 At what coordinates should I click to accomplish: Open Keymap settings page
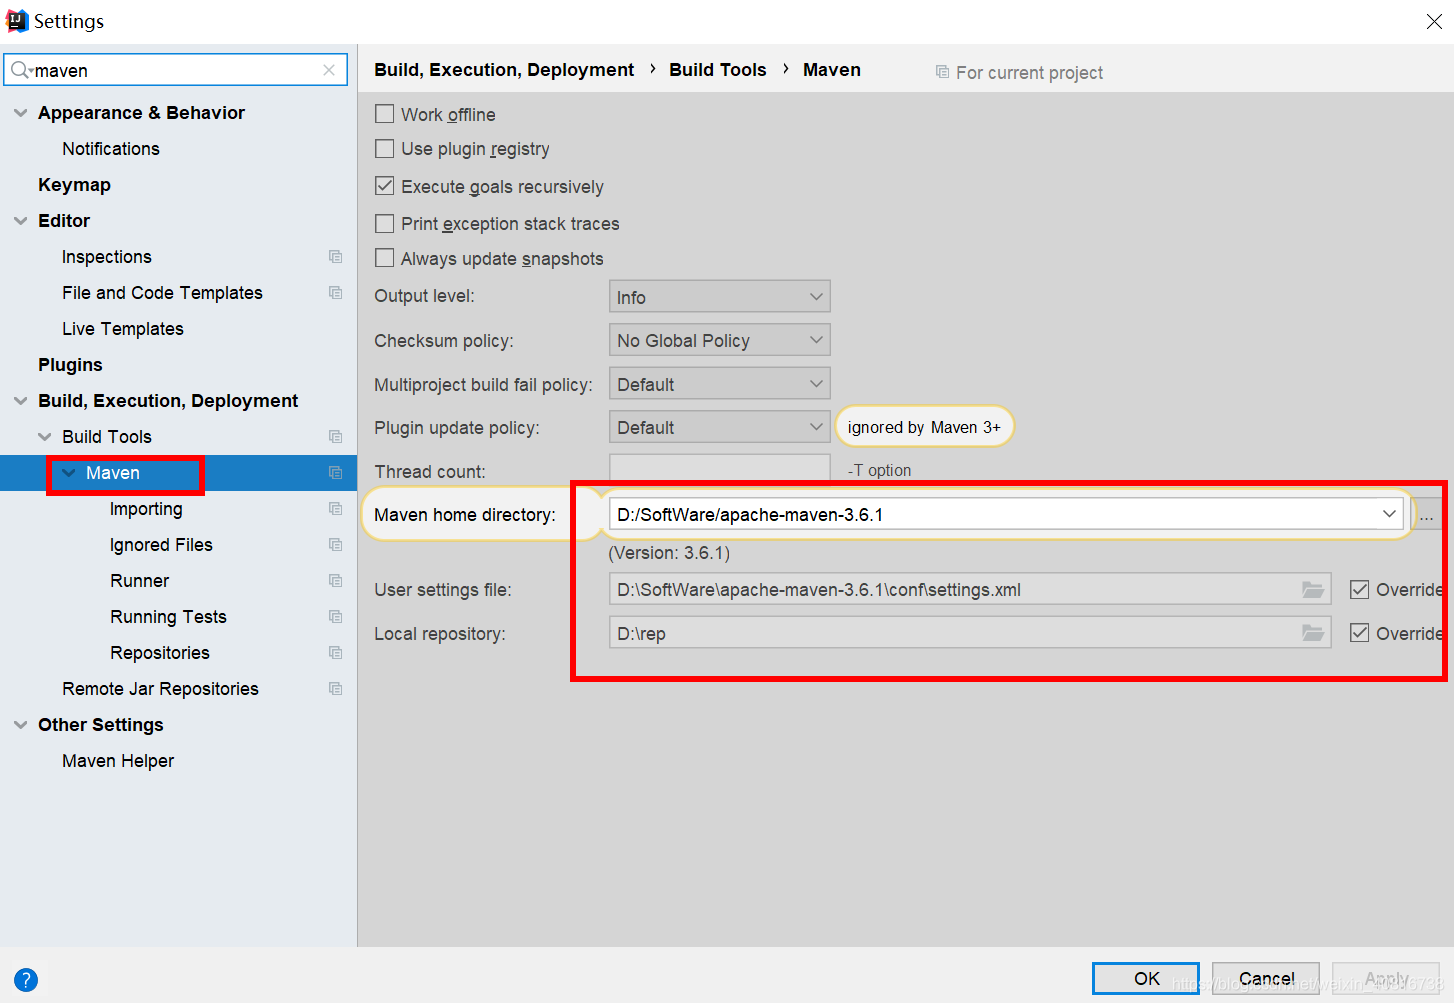click(x=74, y=185)
